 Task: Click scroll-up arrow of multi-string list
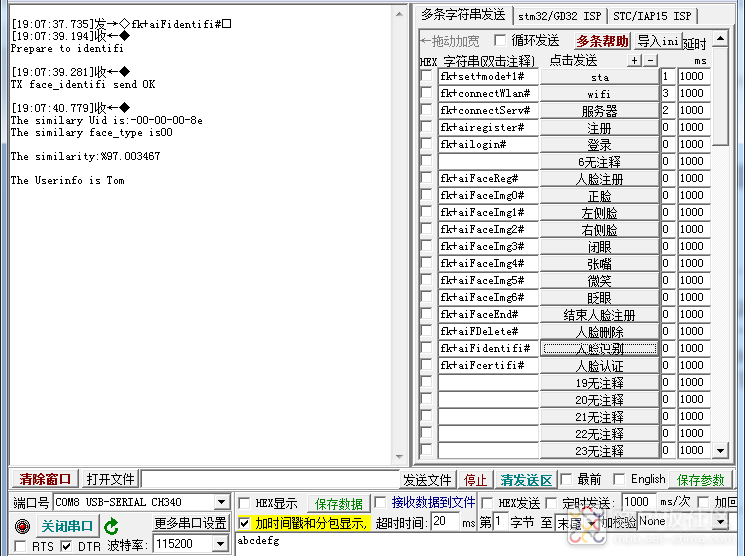pyautogui.click(x=720, y=38)
